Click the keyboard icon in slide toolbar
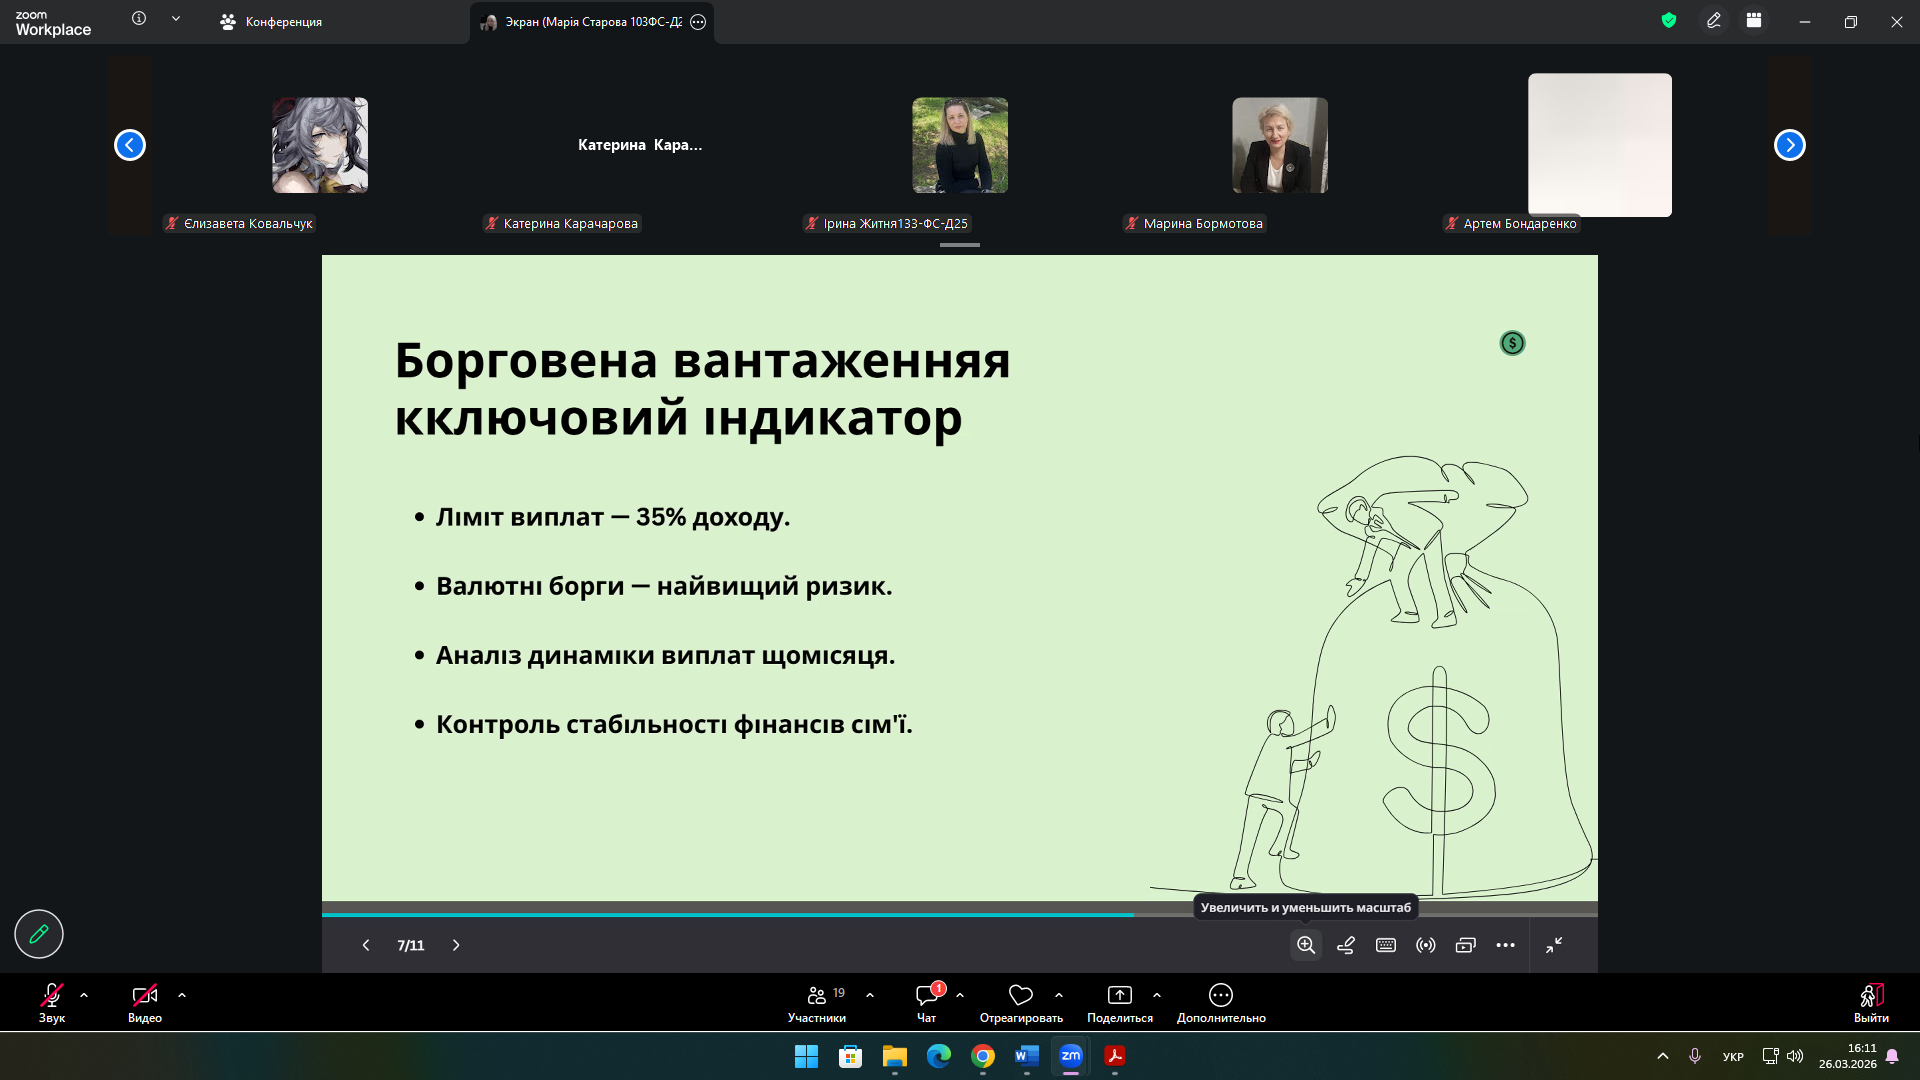 click(x=1386, y=945)
